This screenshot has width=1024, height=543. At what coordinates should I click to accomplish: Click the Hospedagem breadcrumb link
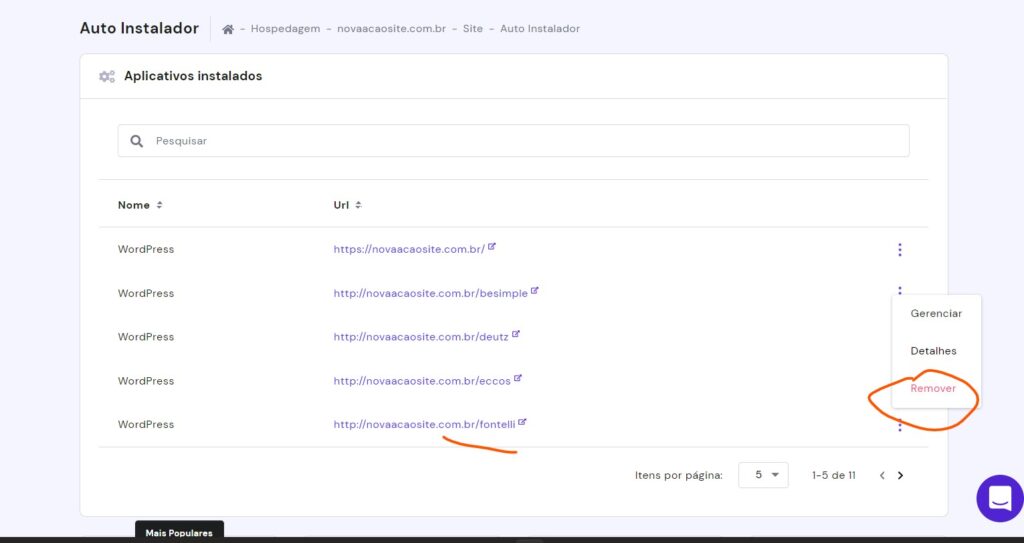[285, 29]
